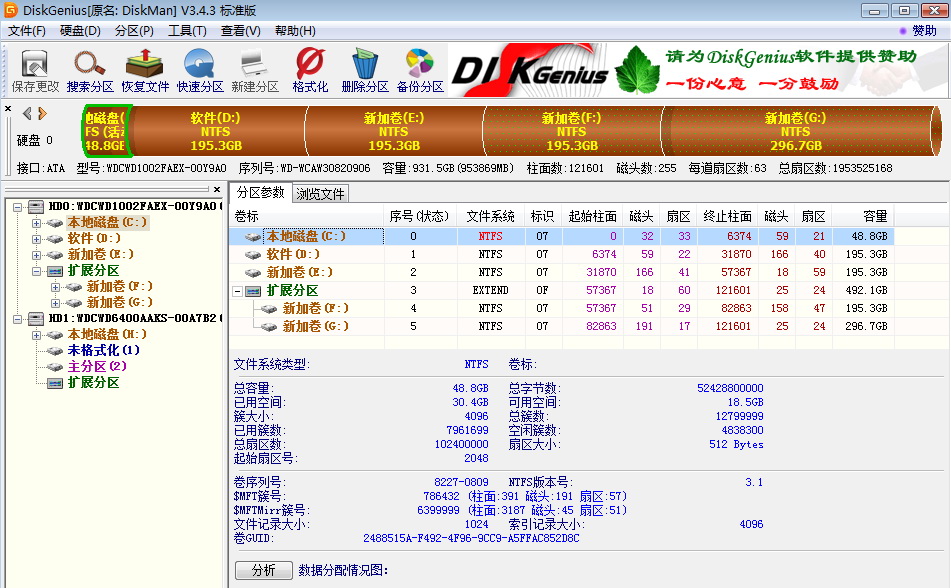This screenshot has width=951, height=588.
Task: Open the 查看(V) menu
Action: click(x=241, y=31)
